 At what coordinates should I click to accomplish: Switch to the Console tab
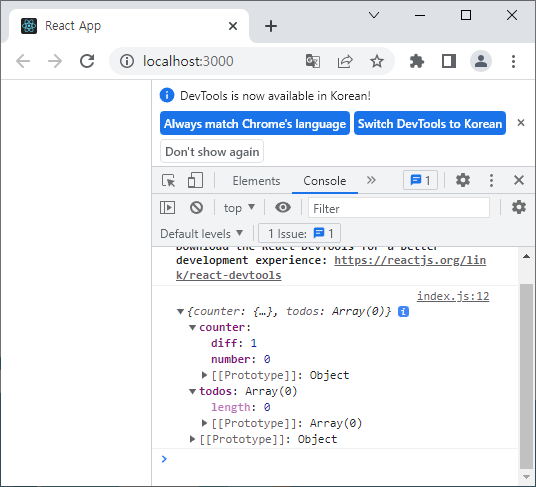(325, 181)
